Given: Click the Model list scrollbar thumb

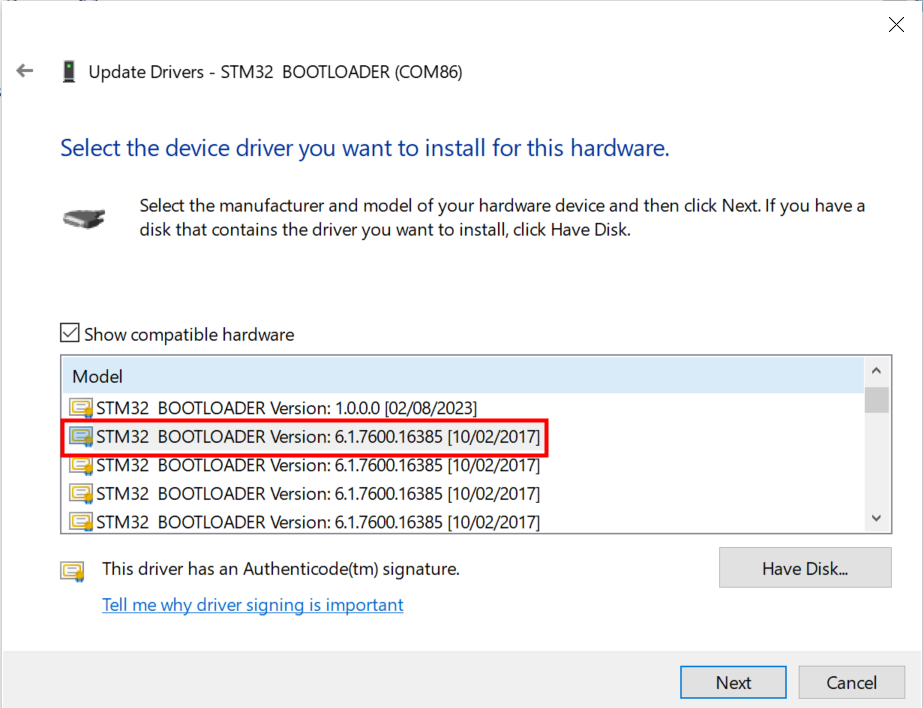Looking at the screenshot, I should pyautogui.click(x=877, y=400).
